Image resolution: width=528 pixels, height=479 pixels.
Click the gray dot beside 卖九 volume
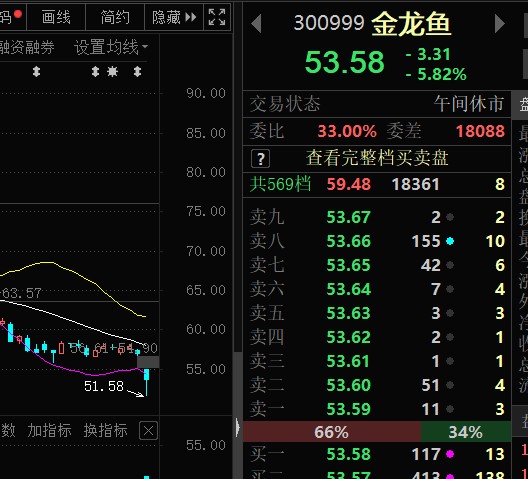pyautogui.click(x=450, y=217)
